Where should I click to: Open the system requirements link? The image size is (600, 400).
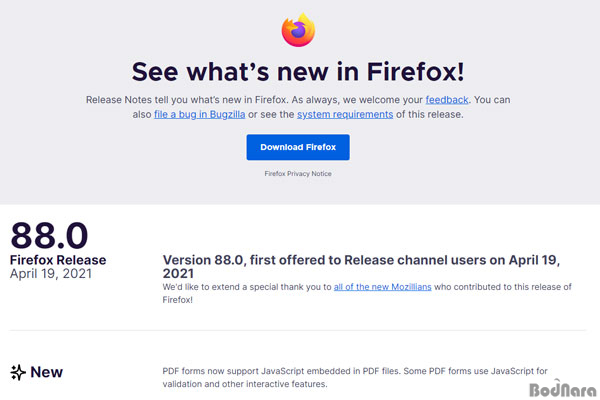tap(345, 114)
